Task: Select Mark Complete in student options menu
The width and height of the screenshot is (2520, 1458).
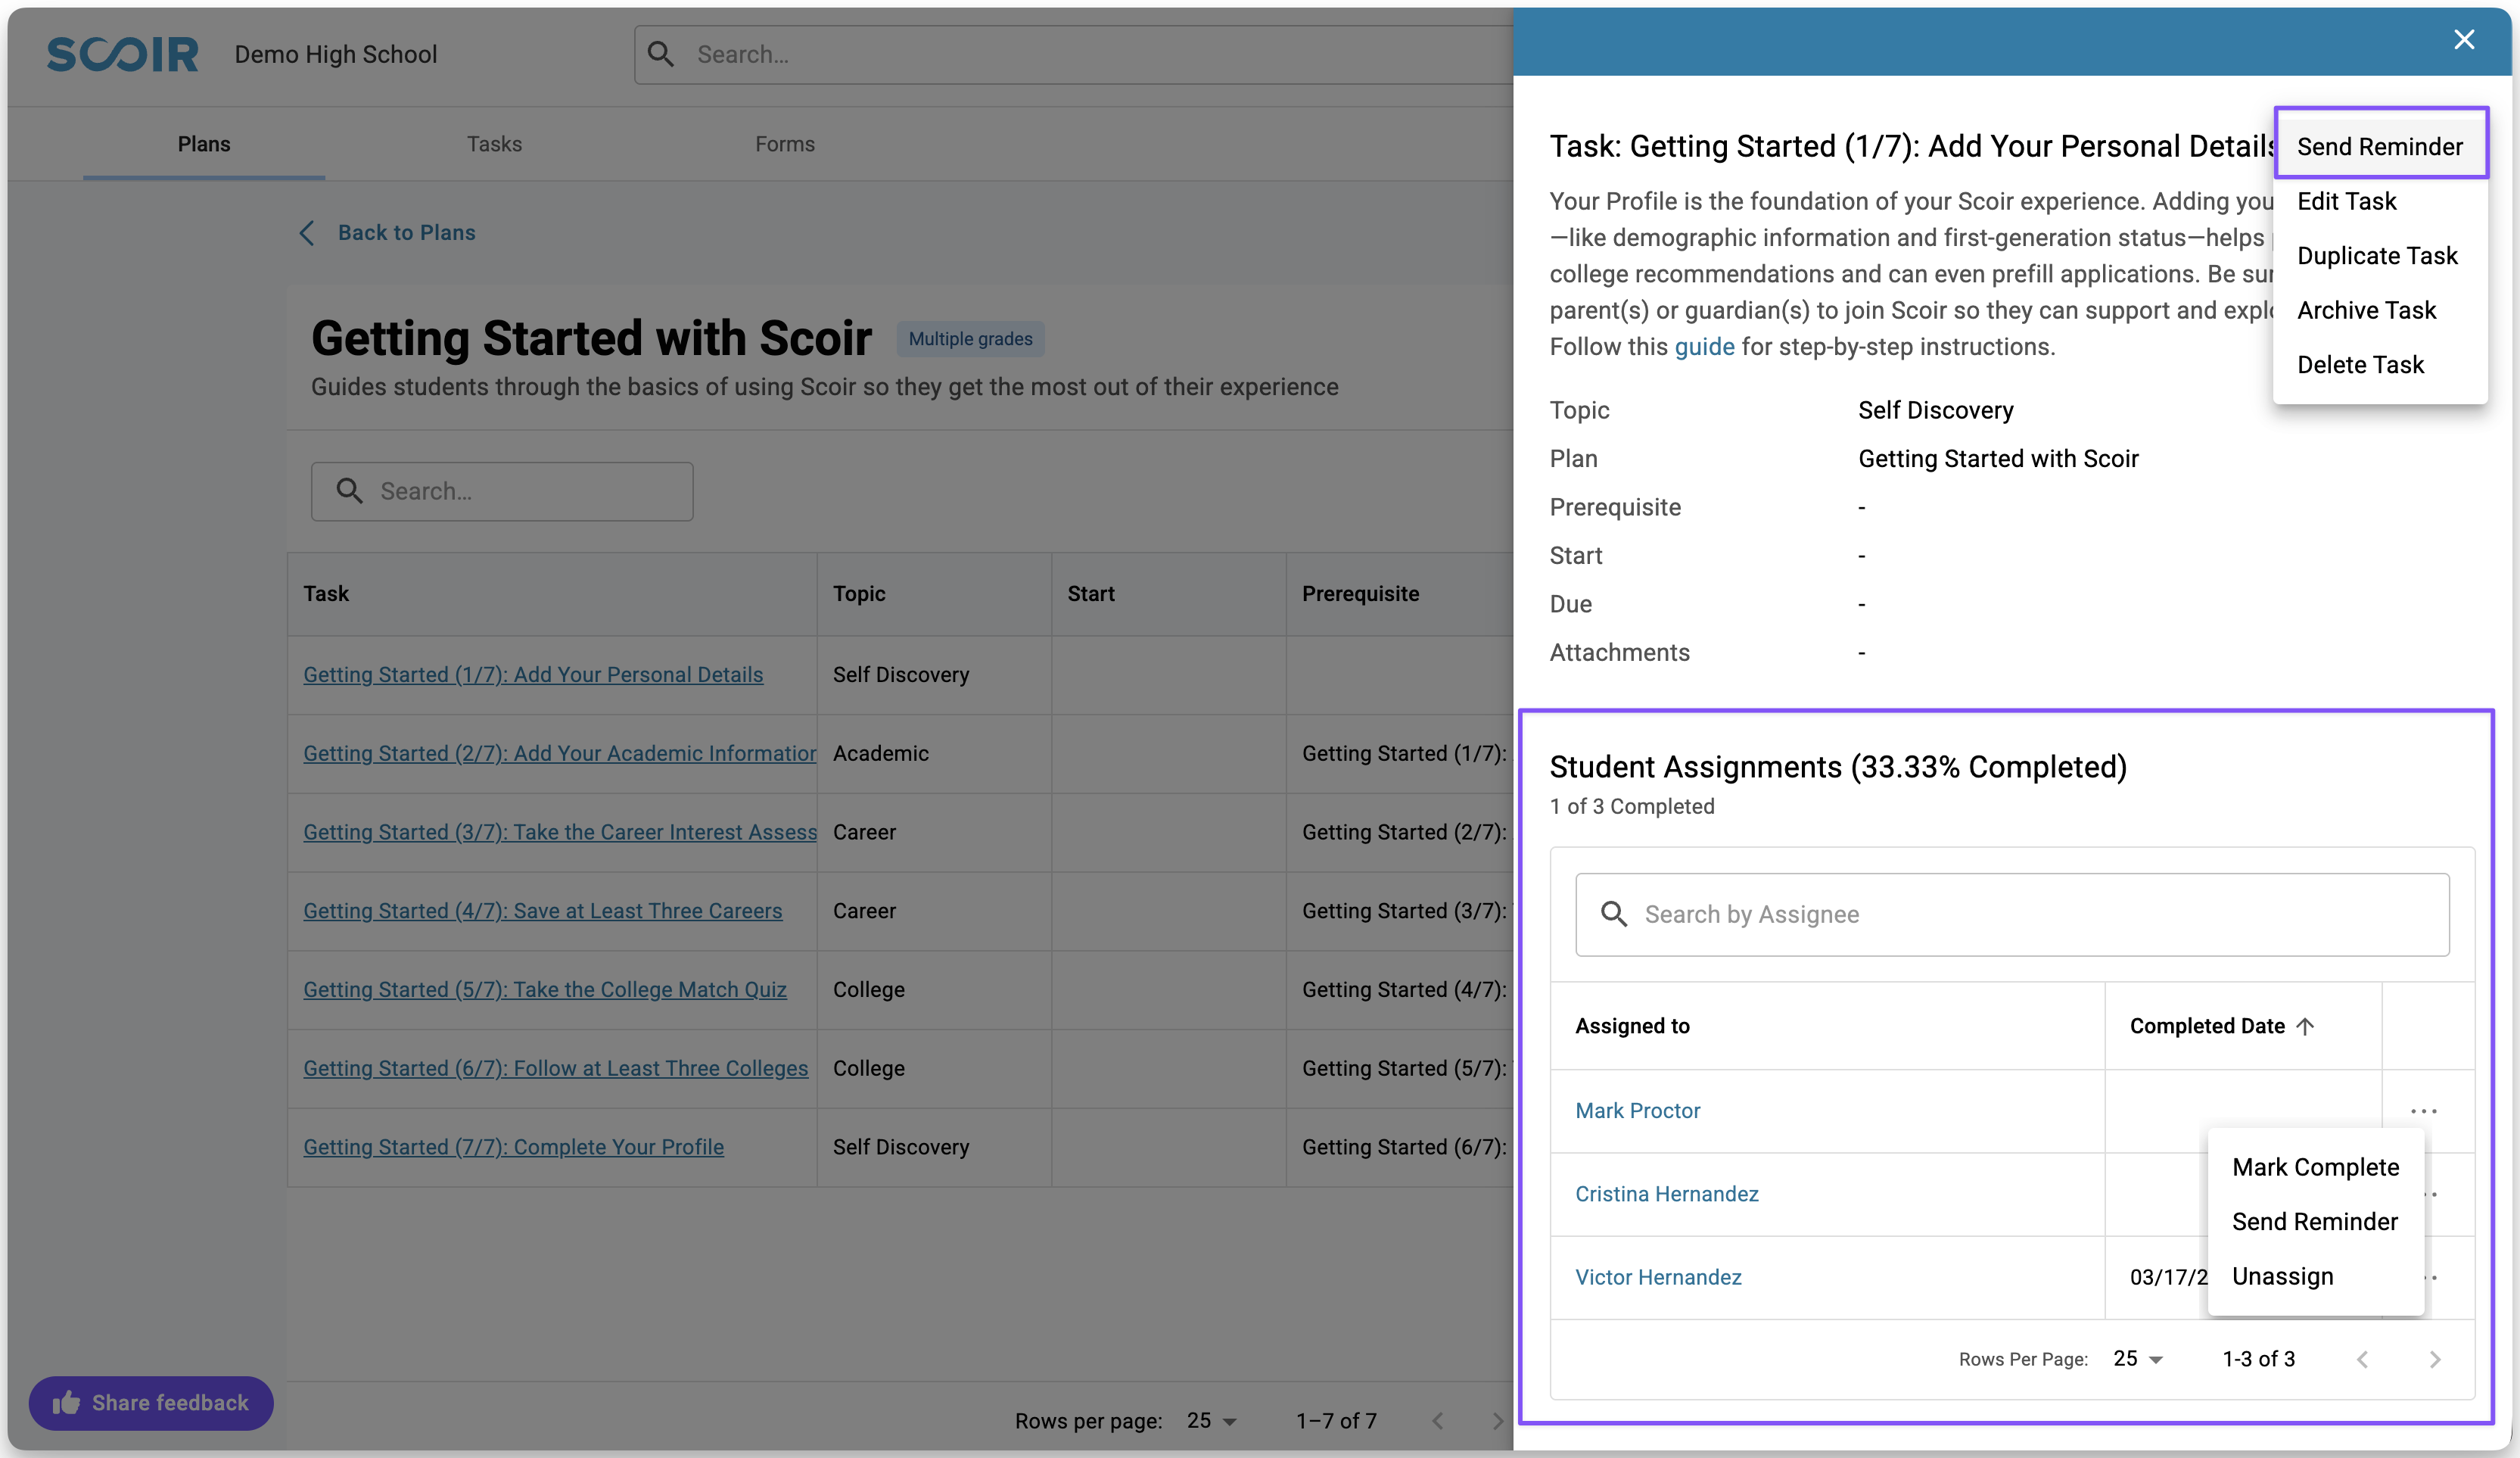Action: pos(2314,1167)
